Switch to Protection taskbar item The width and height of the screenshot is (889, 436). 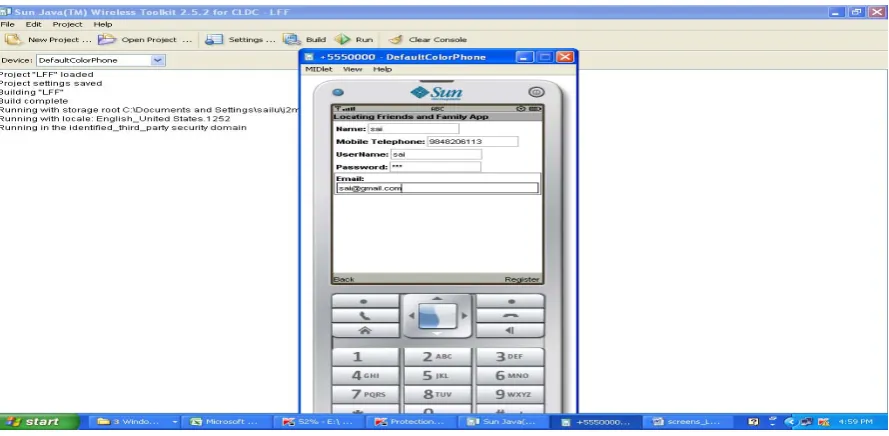pyautogui.click(x=410, y=422)
